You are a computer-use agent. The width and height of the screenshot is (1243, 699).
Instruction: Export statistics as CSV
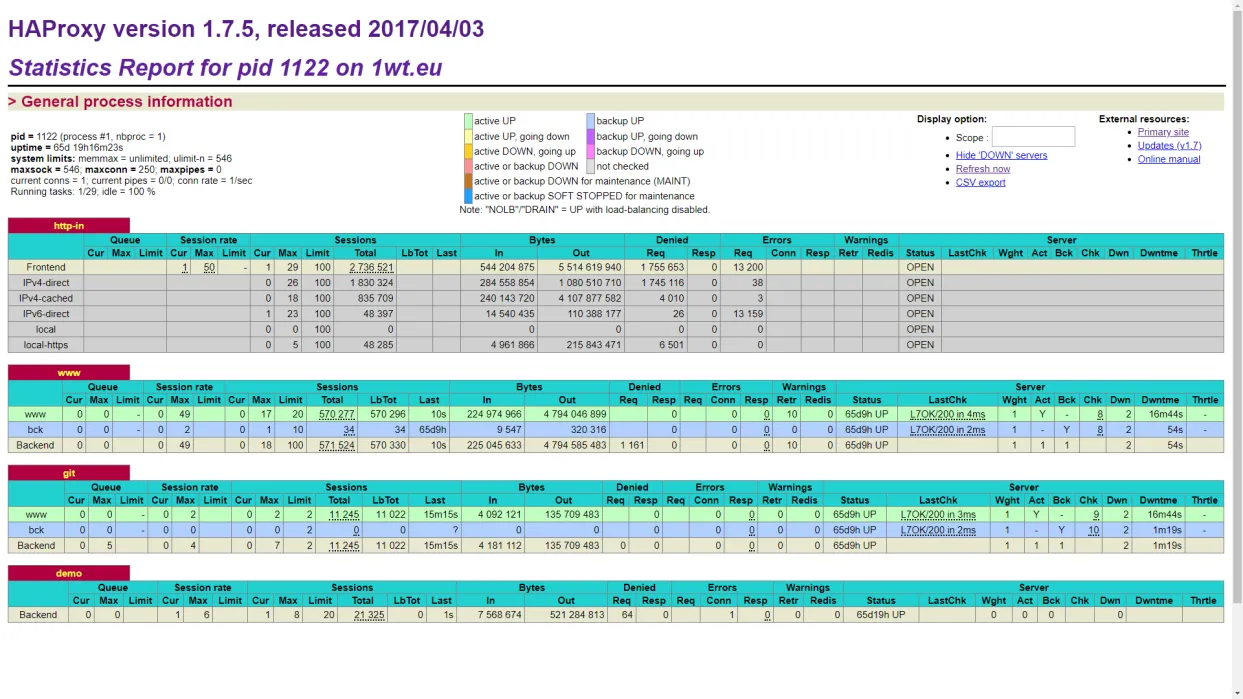(x=980, y=182)
